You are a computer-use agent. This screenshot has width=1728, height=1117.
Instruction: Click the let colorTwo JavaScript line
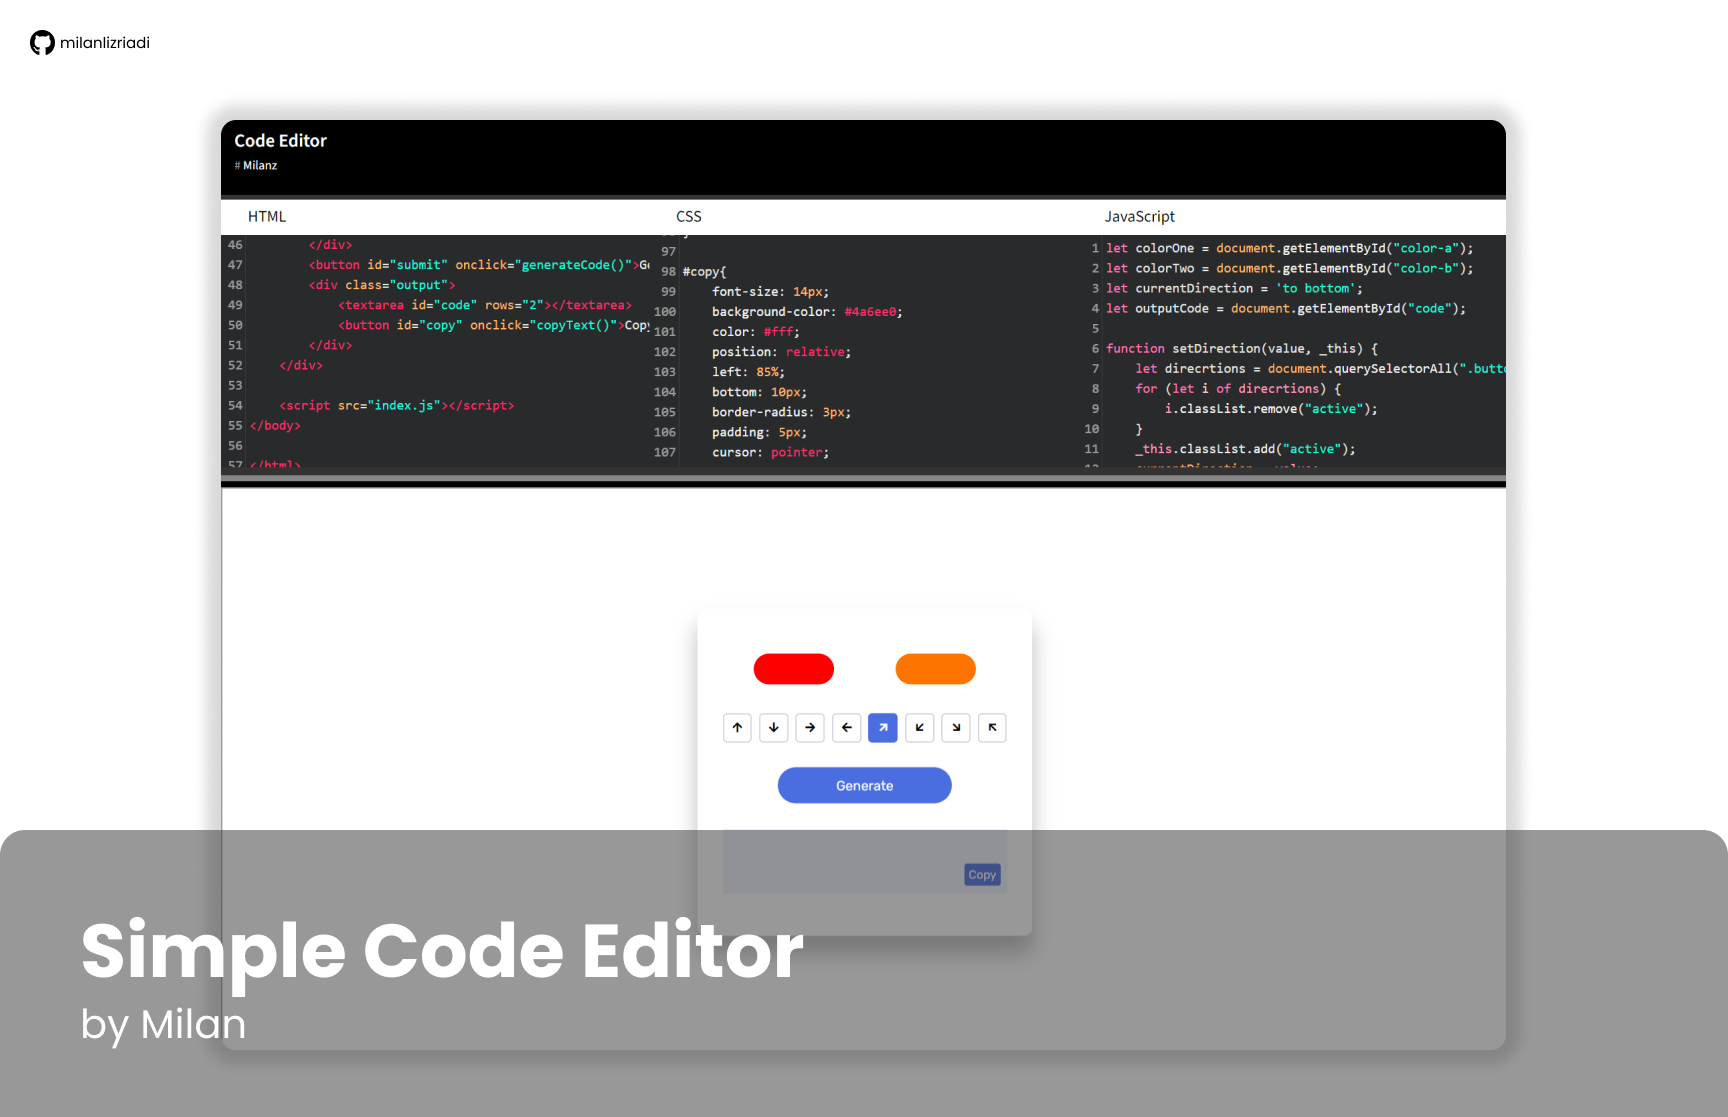1290,268
